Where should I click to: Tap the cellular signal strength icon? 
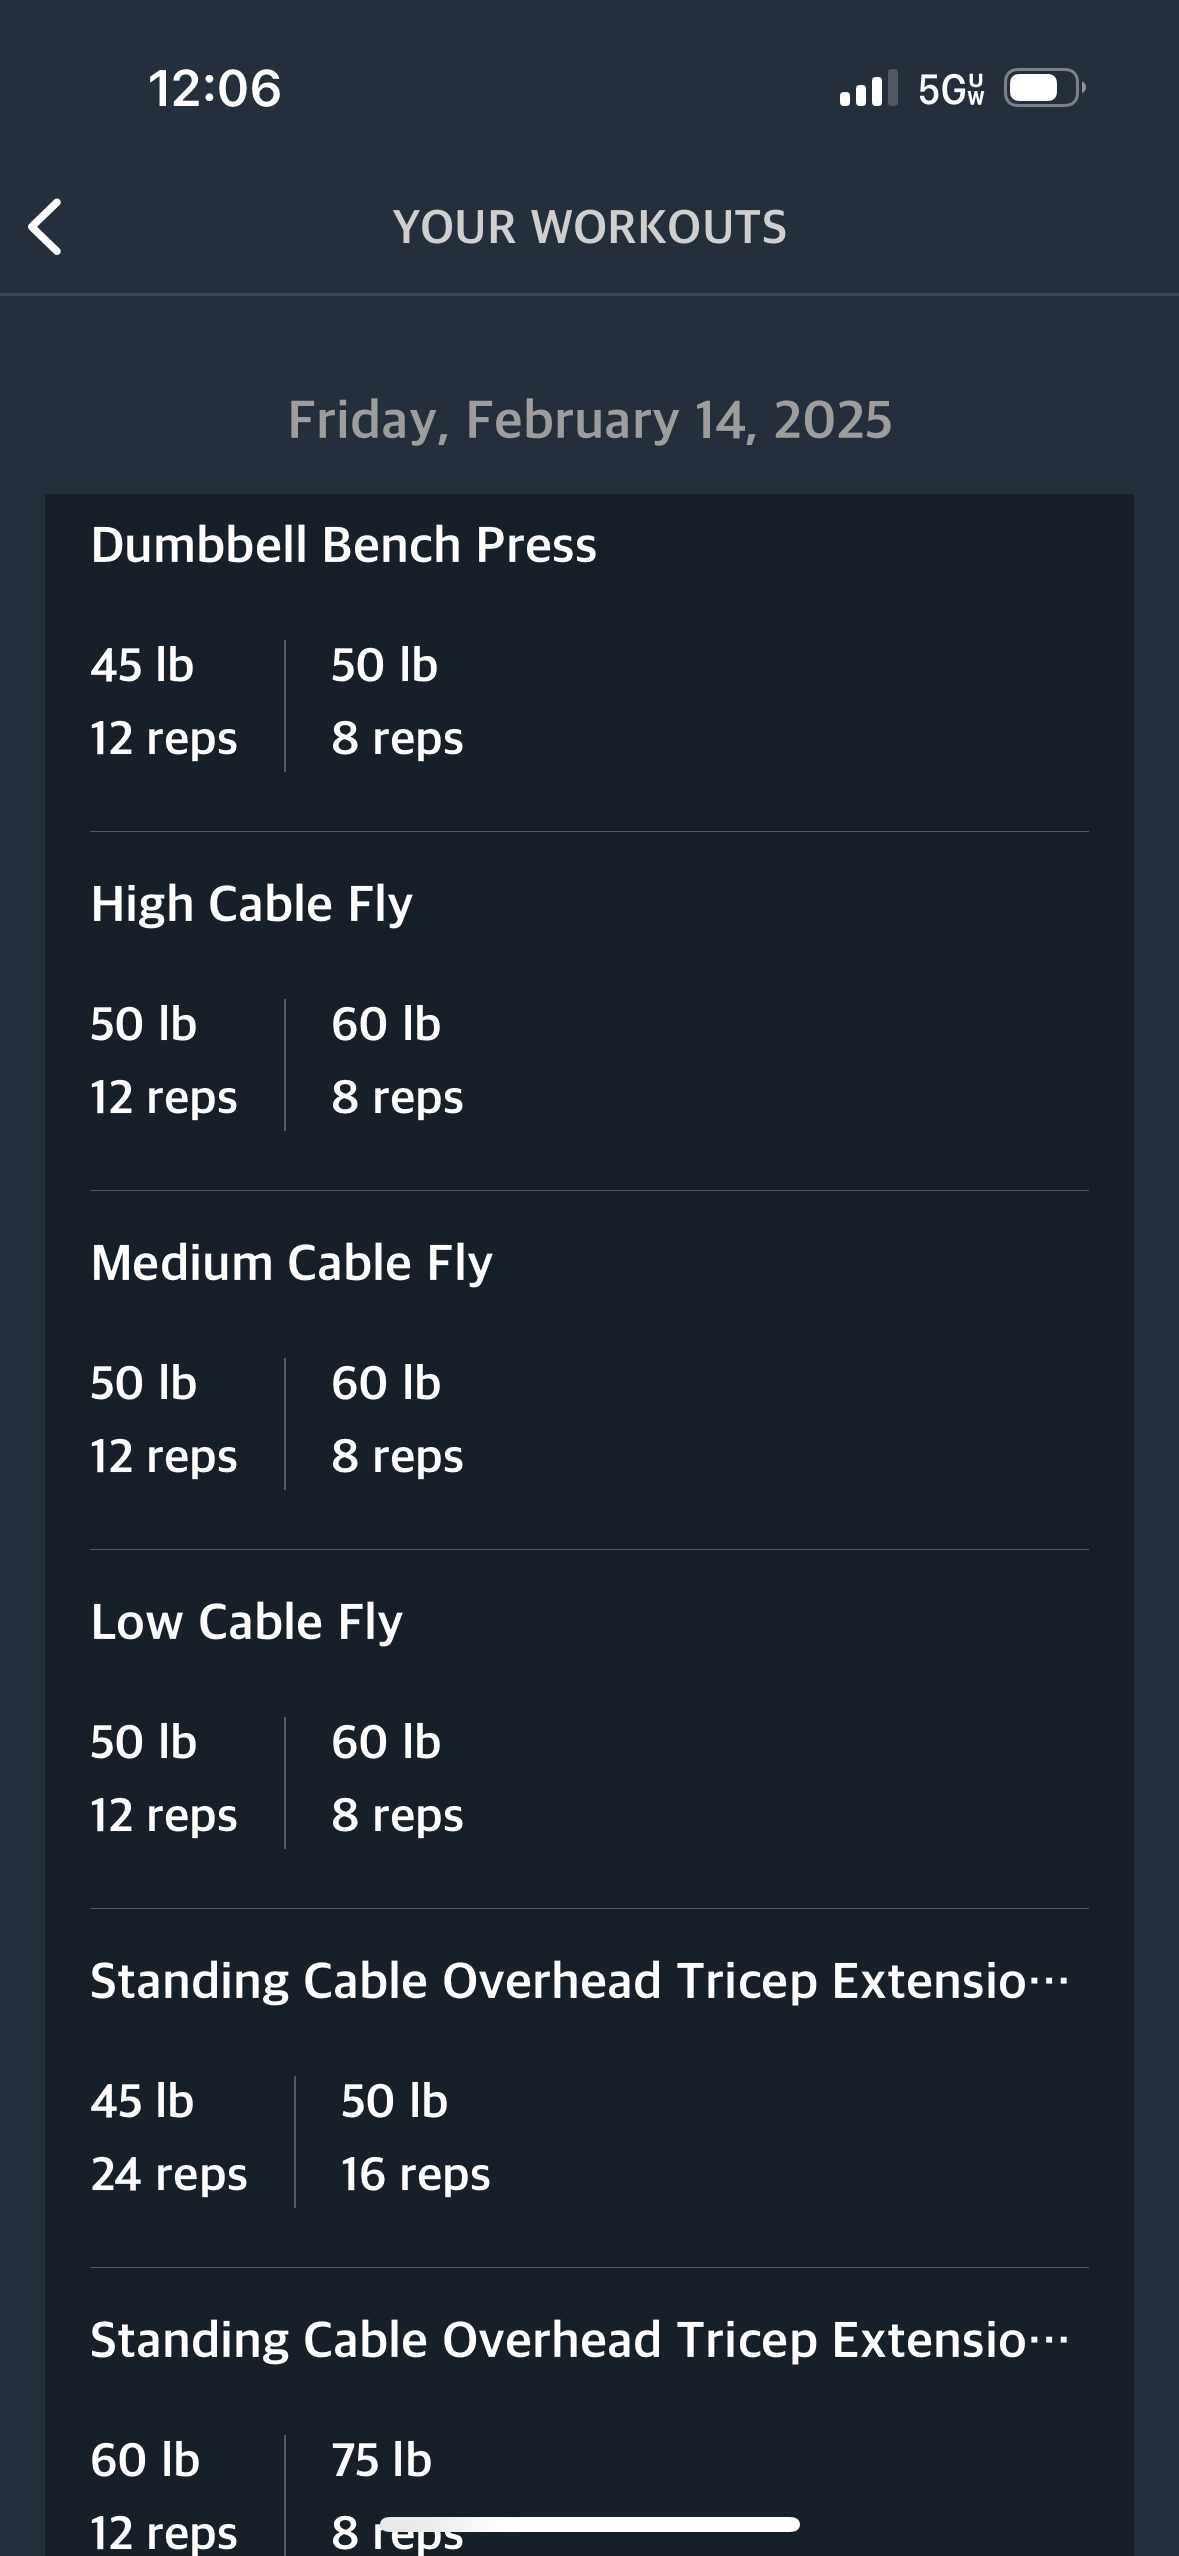click(868, 88)
